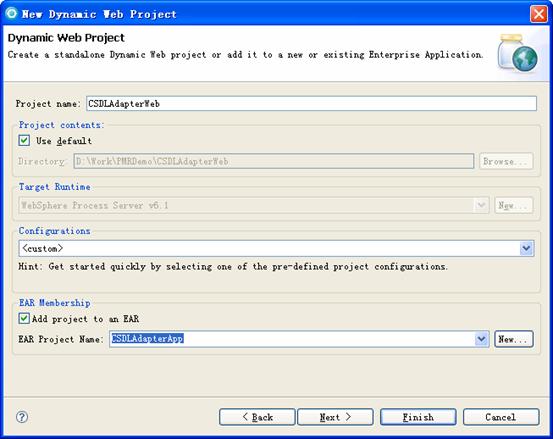Click the Browse button for Directory
This screenshot has width=553, height=439.
pos(506,161)
